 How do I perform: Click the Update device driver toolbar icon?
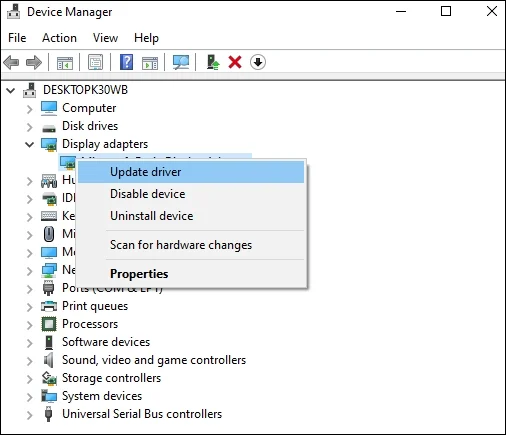[213, 62]
